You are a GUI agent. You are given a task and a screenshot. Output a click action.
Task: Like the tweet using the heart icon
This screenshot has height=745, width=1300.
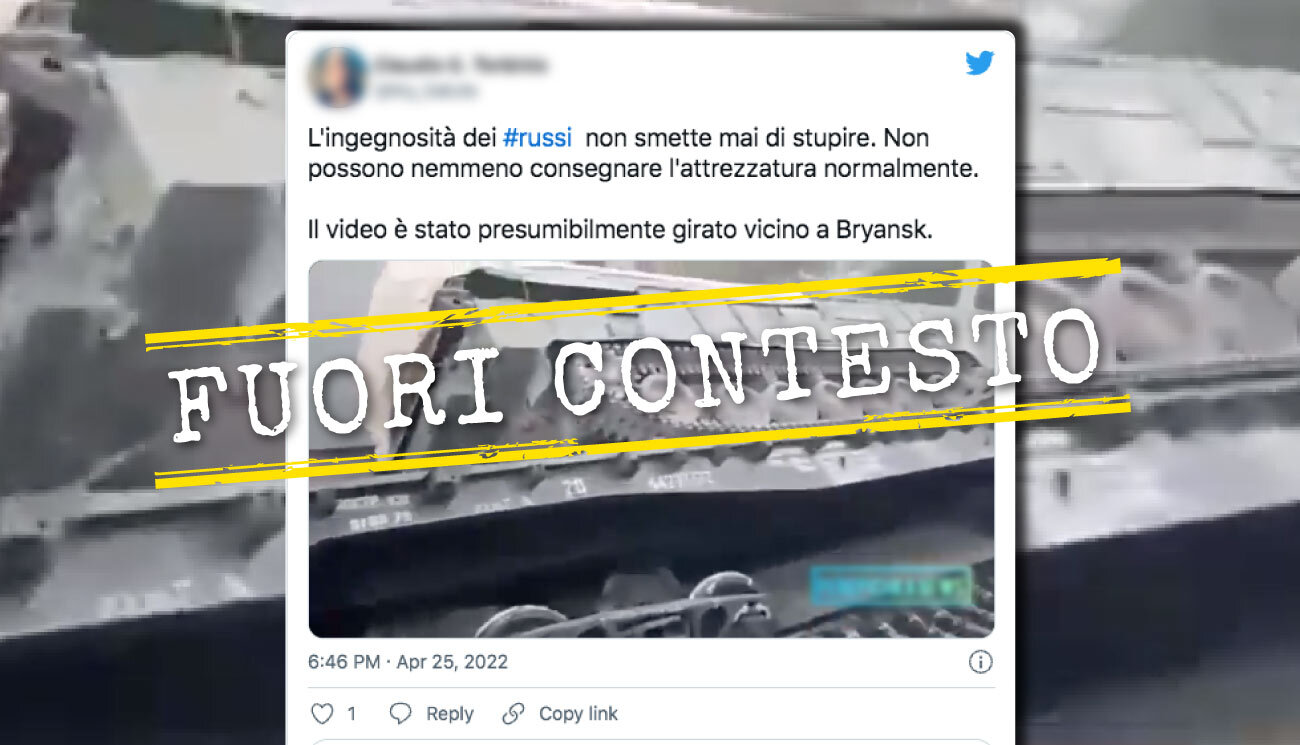coord(322,714)
